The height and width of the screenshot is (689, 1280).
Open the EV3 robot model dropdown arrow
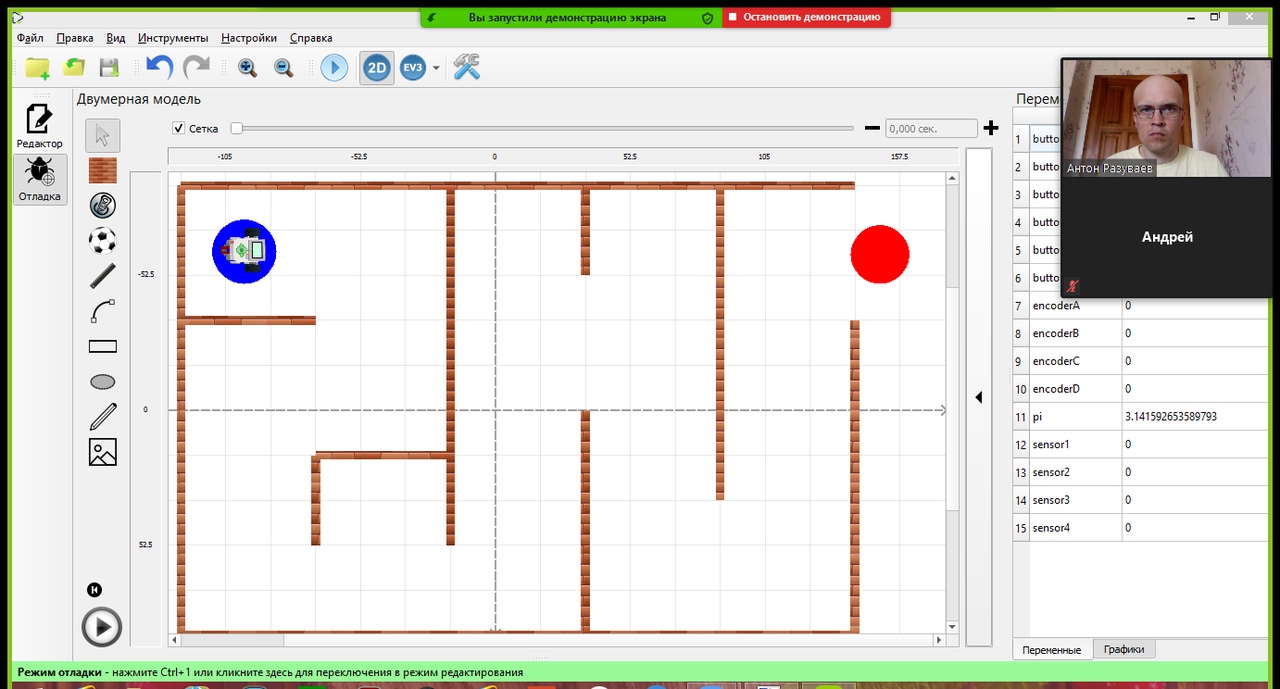[x=436, y=69]
